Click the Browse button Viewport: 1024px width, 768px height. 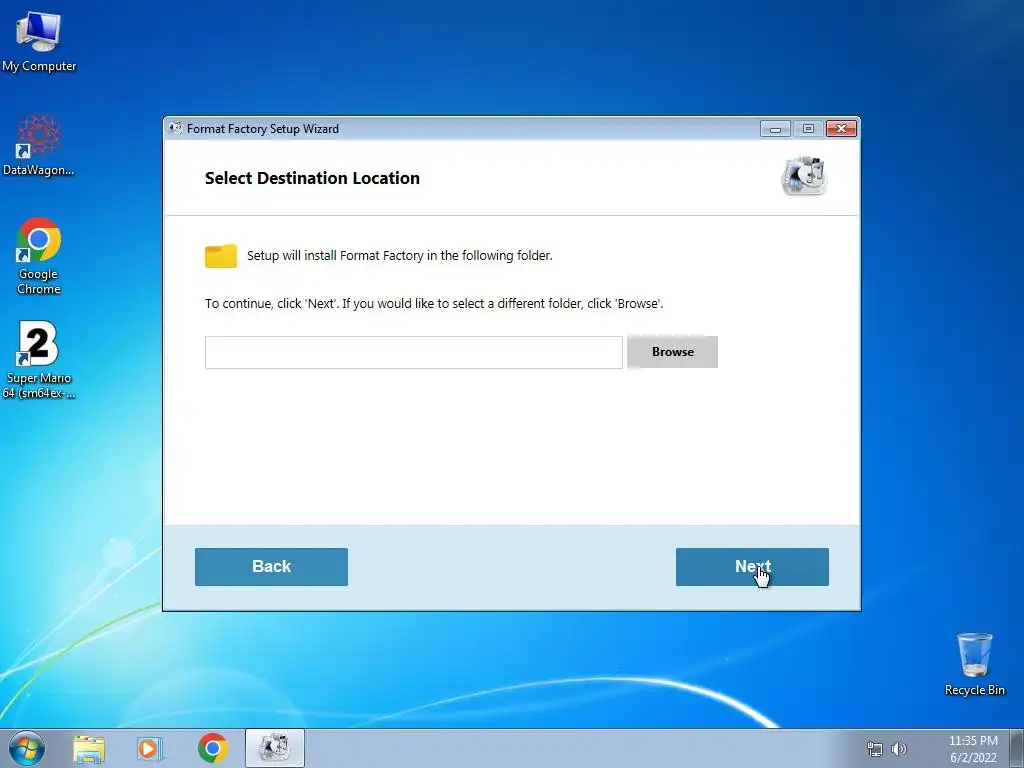click(672, 352)
